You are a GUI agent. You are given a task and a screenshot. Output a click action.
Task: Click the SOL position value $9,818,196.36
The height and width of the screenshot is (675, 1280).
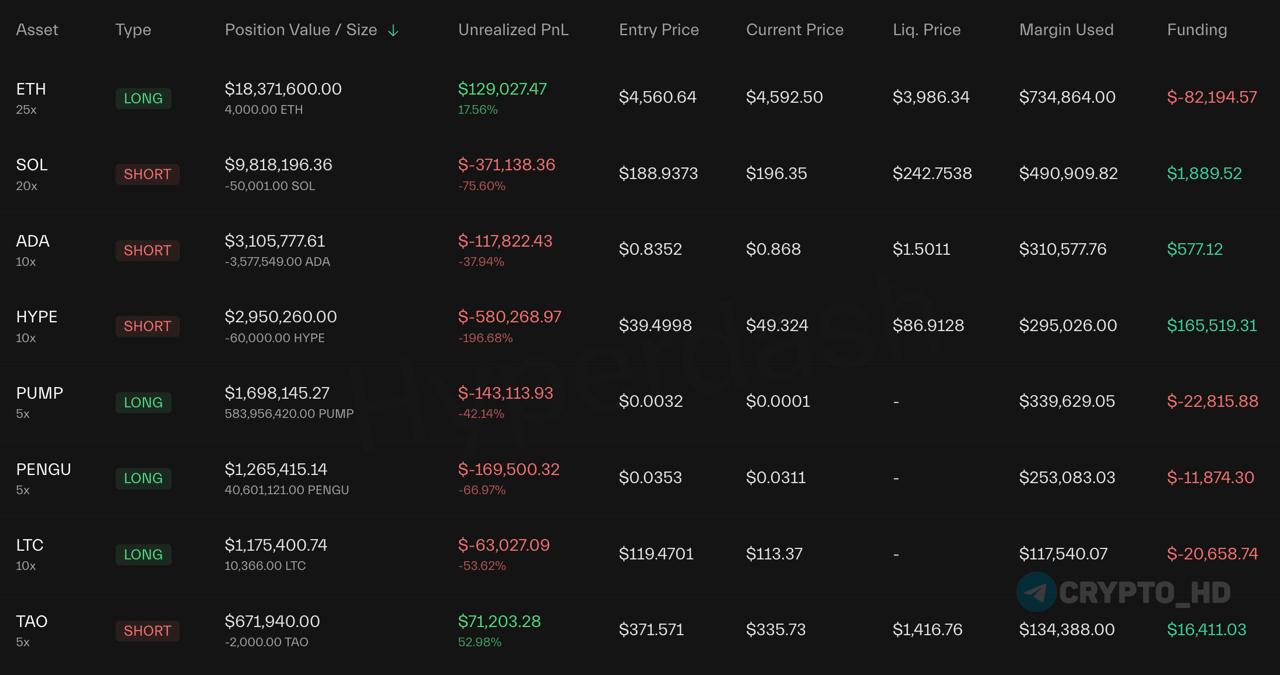tap(279, 165)
